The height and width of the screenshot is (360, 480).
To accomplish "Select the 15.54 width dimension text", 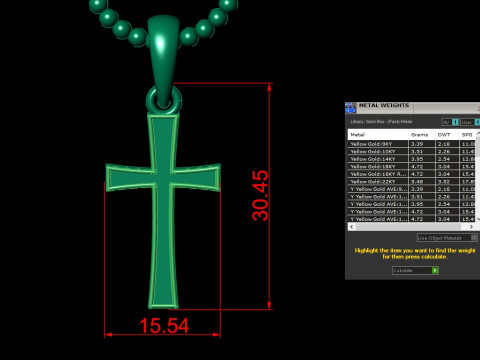I will click(x=164, y=326).
